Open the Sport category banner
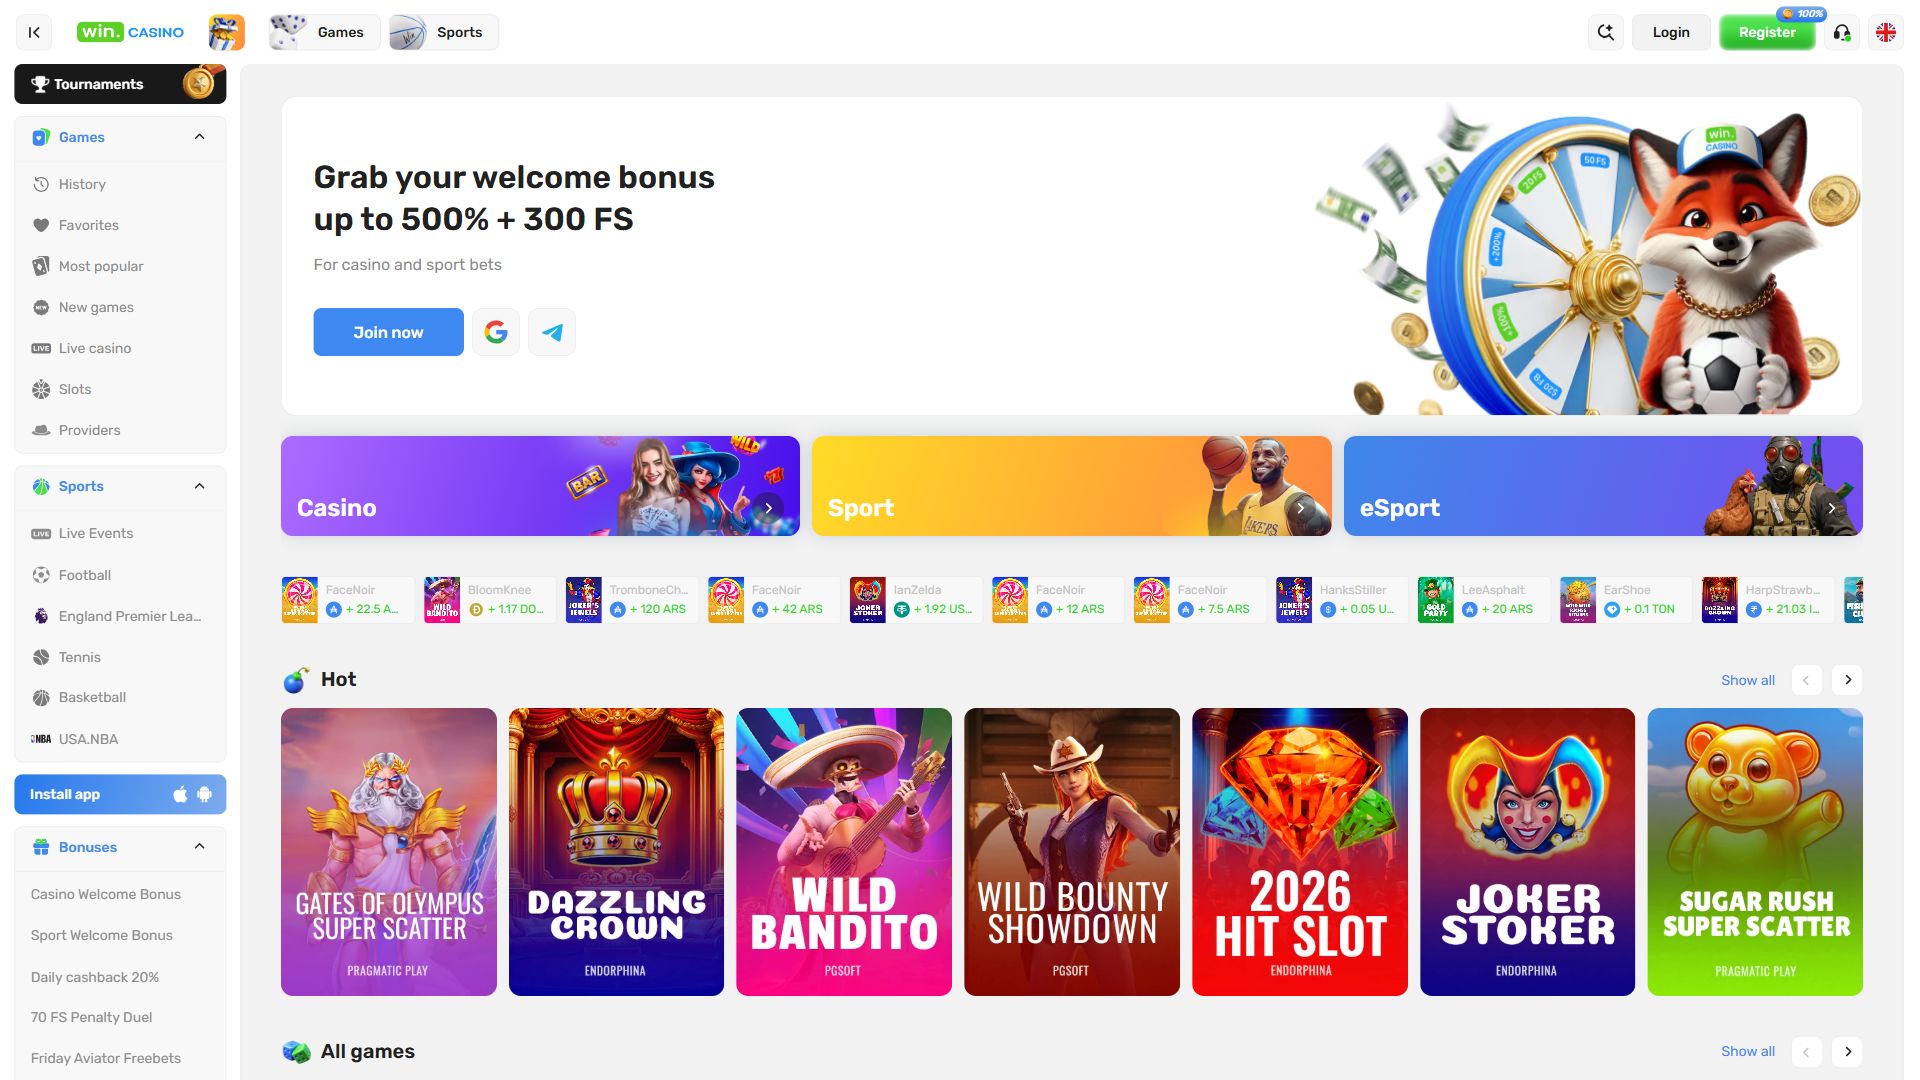Image resolution: width=1920 pixels, height=1080 pixels. point(1072,486)
